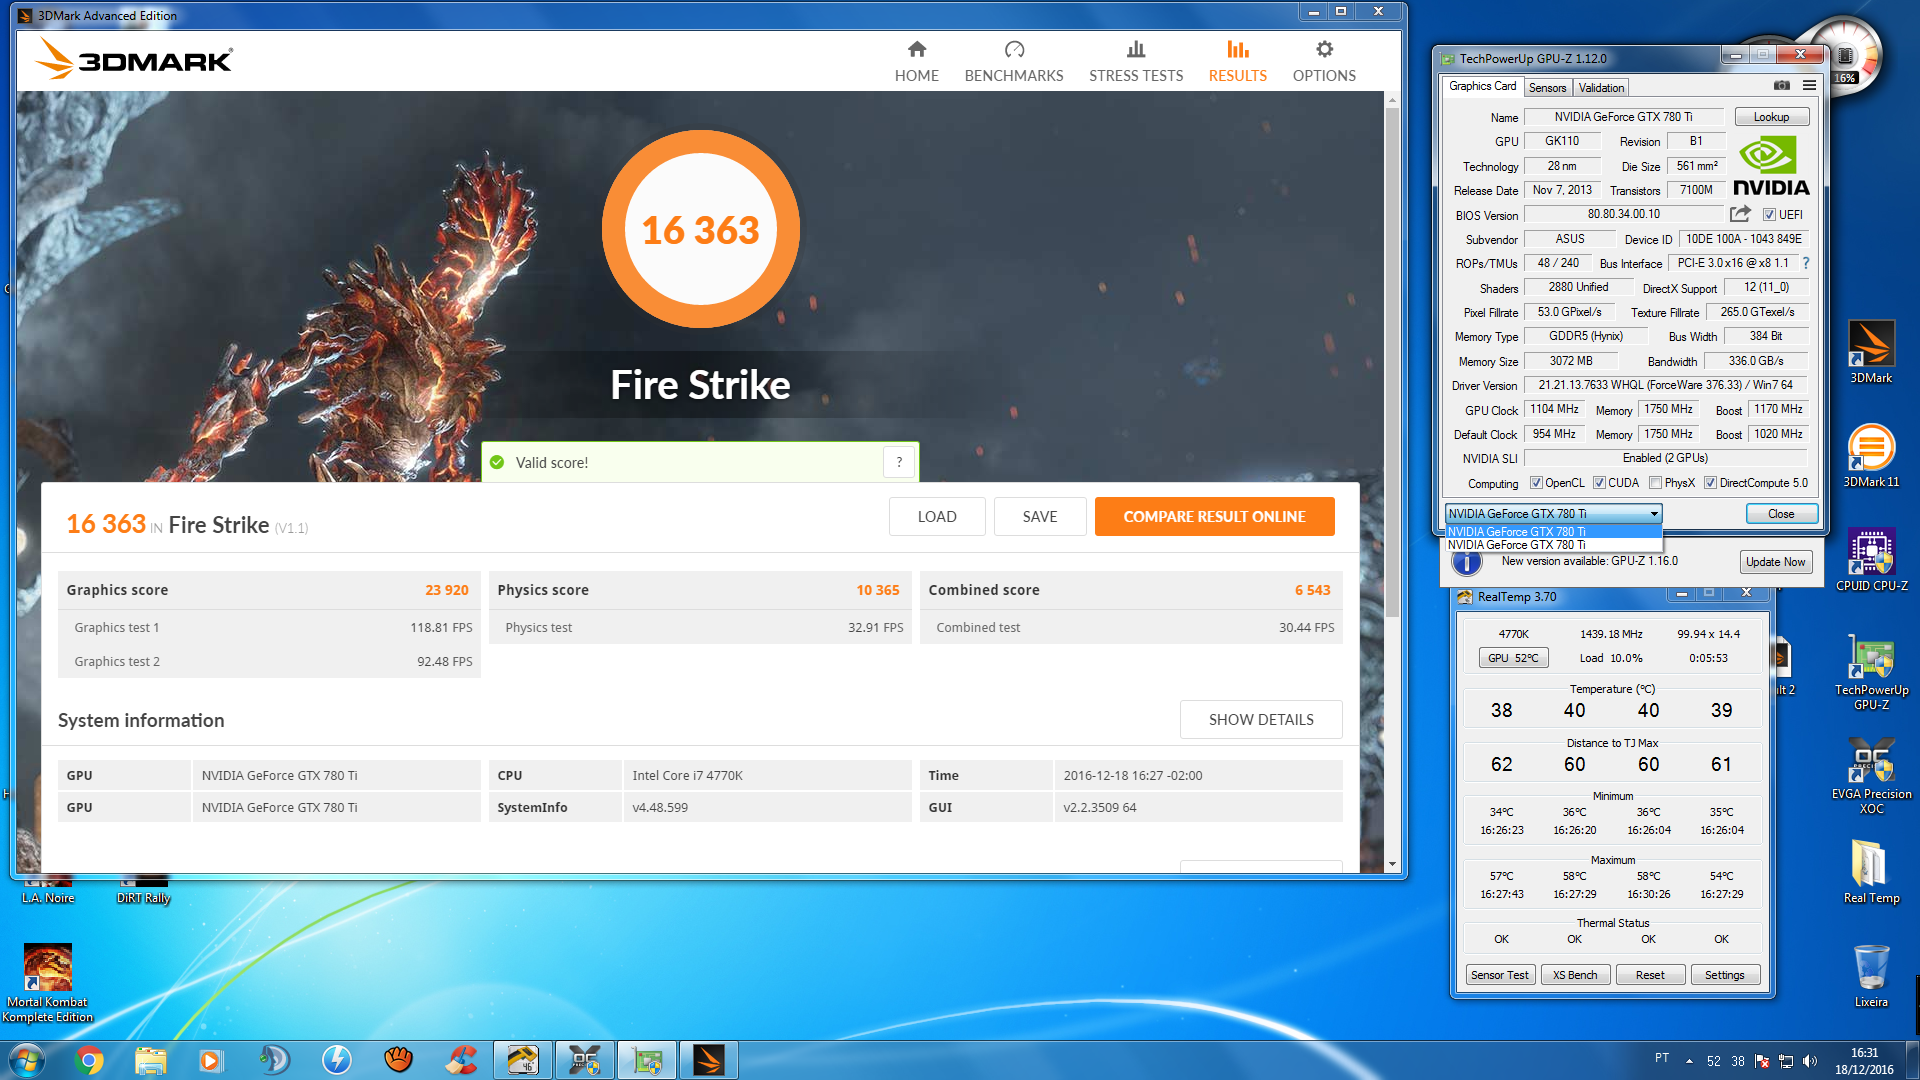
Task: Open 3DMark desktop shortcut
Action: (1870, 352)
